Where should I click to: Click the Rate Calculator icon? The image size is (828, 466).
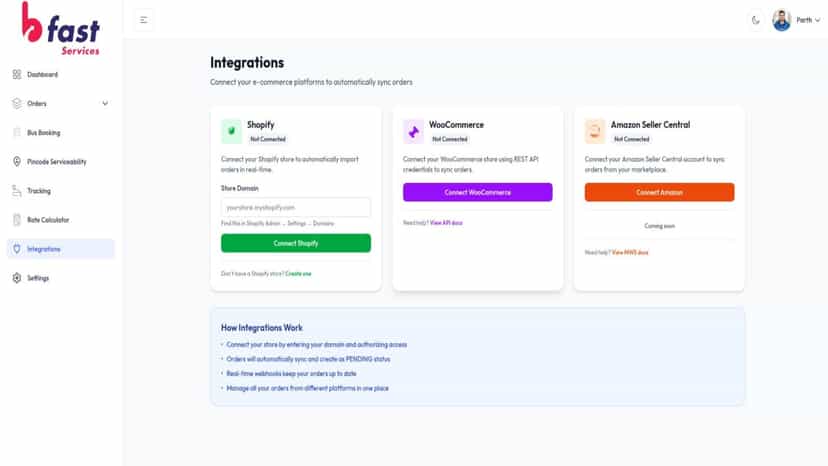coord(17,220)
